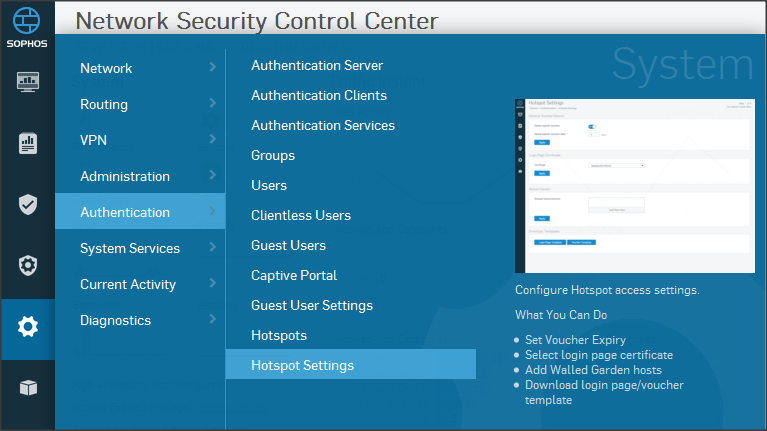This screenshot has height=431, width=767.
Task: Expand the Routing submenu chevron
Action: (212, 104)
